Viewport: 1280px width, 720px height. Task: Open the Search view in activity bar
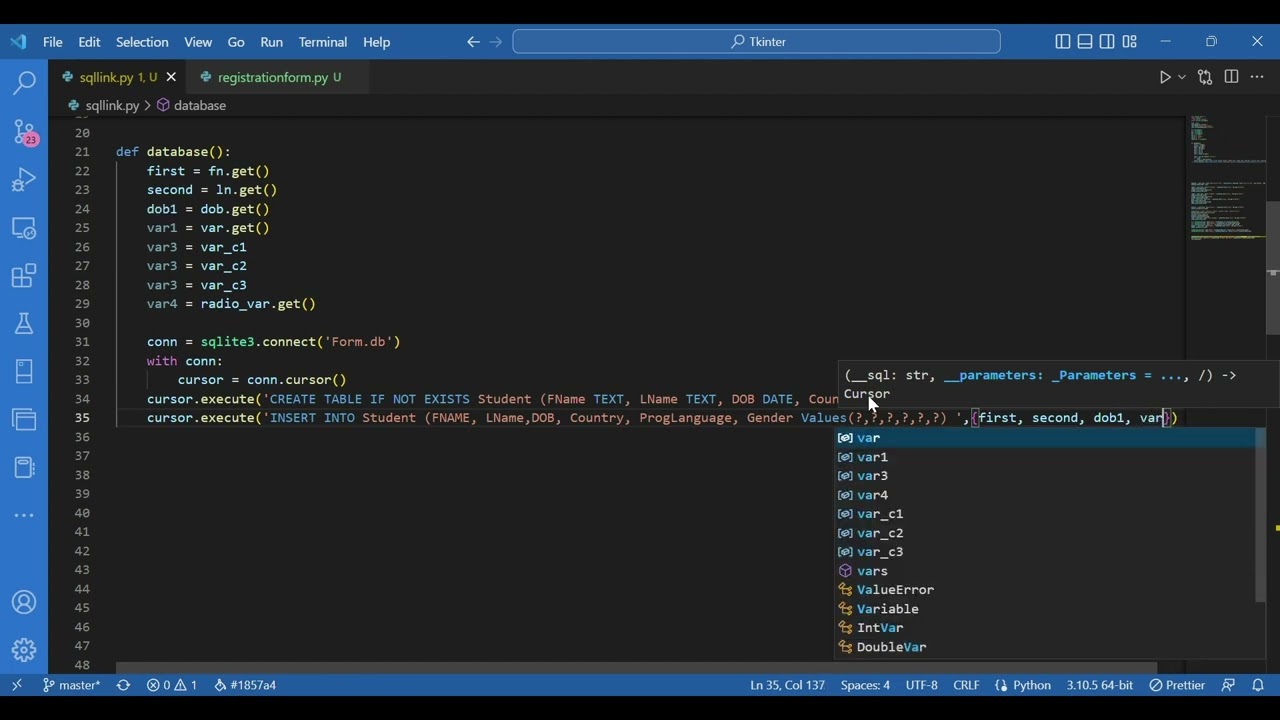[24, 82]
